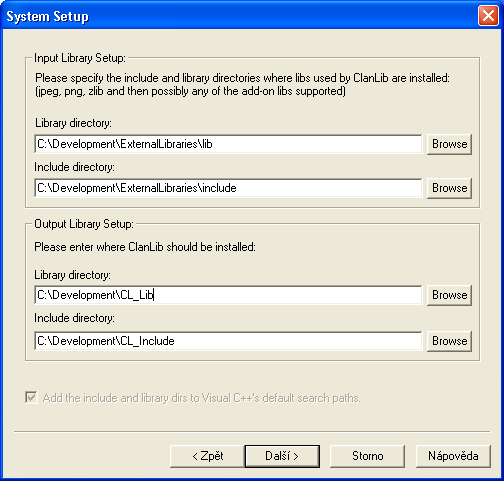
Task: Click into the C:\Development\CL_Lib field
Action: pos(228,295)
